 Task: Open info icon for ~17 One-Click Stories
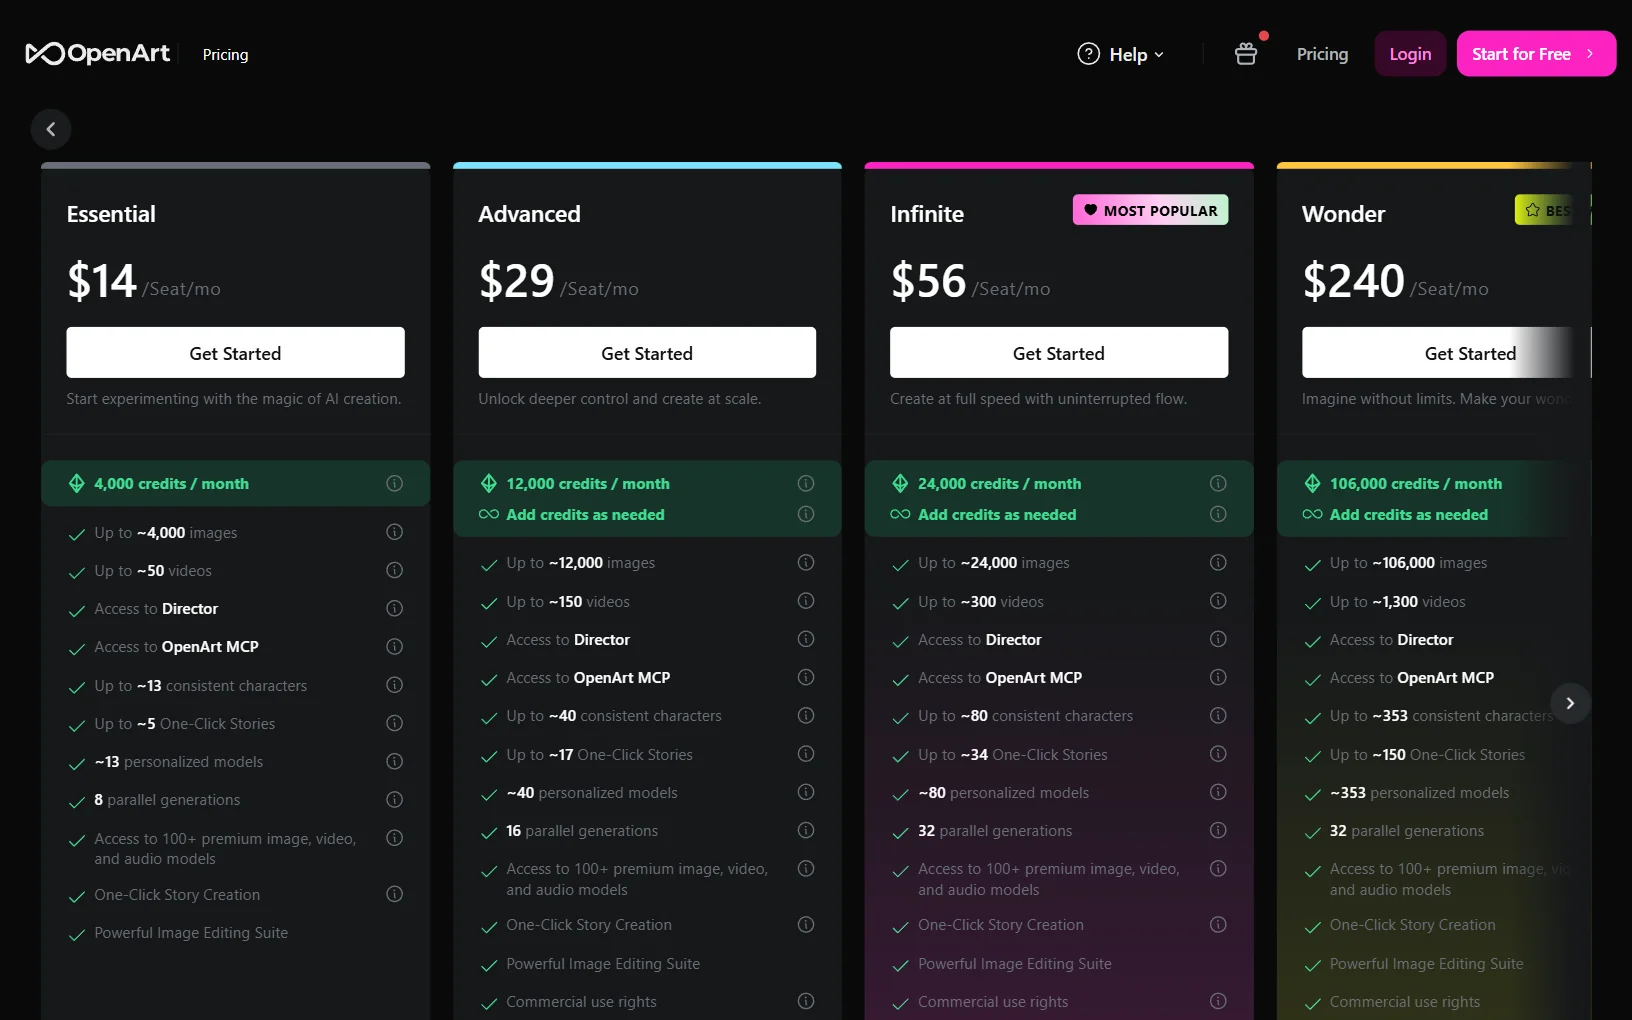806,754
